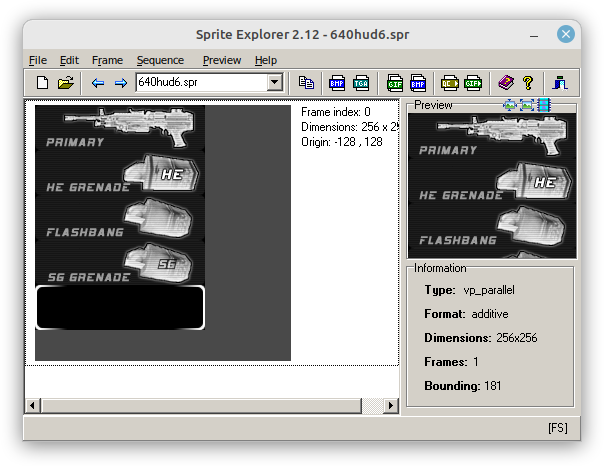Click the 'Frames: 1' entry
Screen dimensions: 604x466
click(x=451, y=362)
